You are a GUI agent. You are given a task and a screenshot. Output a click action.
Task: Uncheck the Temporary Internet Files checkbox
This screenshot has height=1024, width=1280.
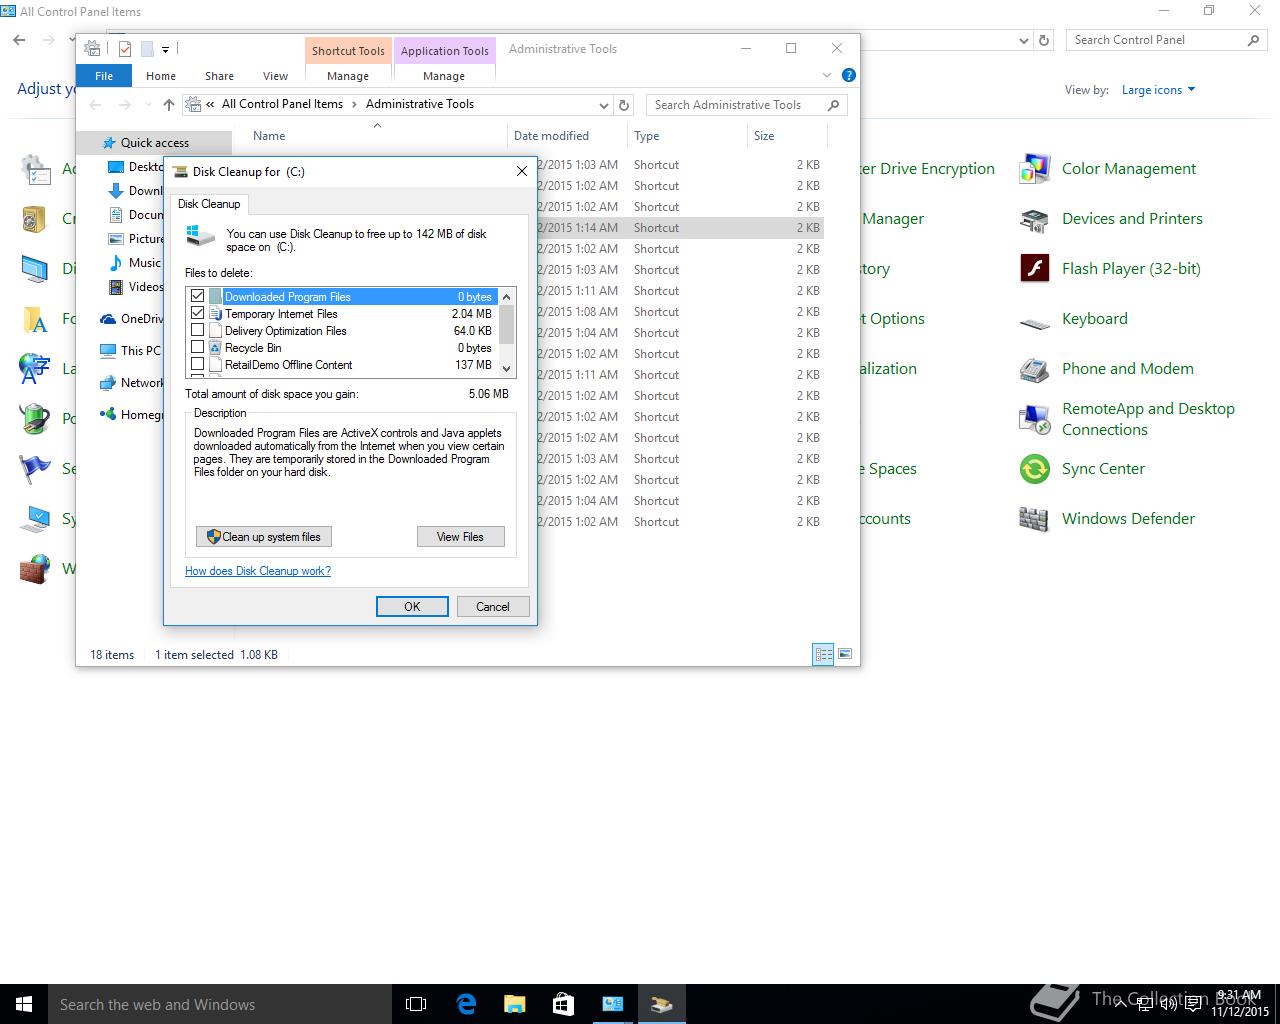point(197,313)
